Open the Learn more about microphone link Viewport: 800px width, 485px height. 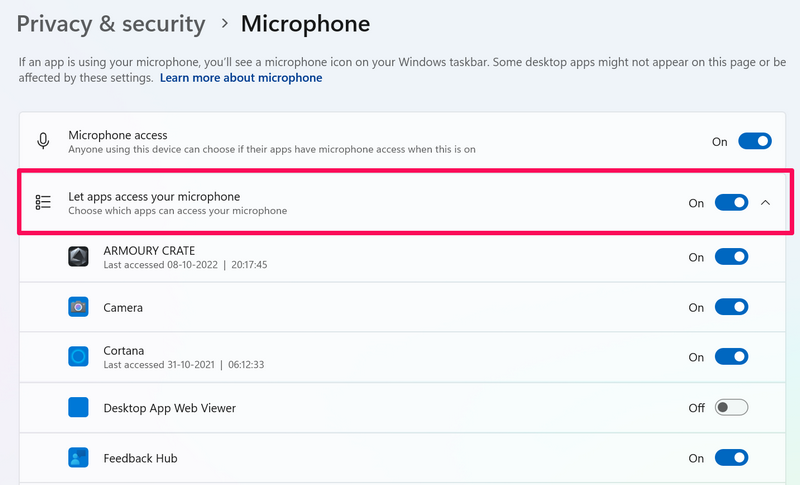tap(241, 78)
